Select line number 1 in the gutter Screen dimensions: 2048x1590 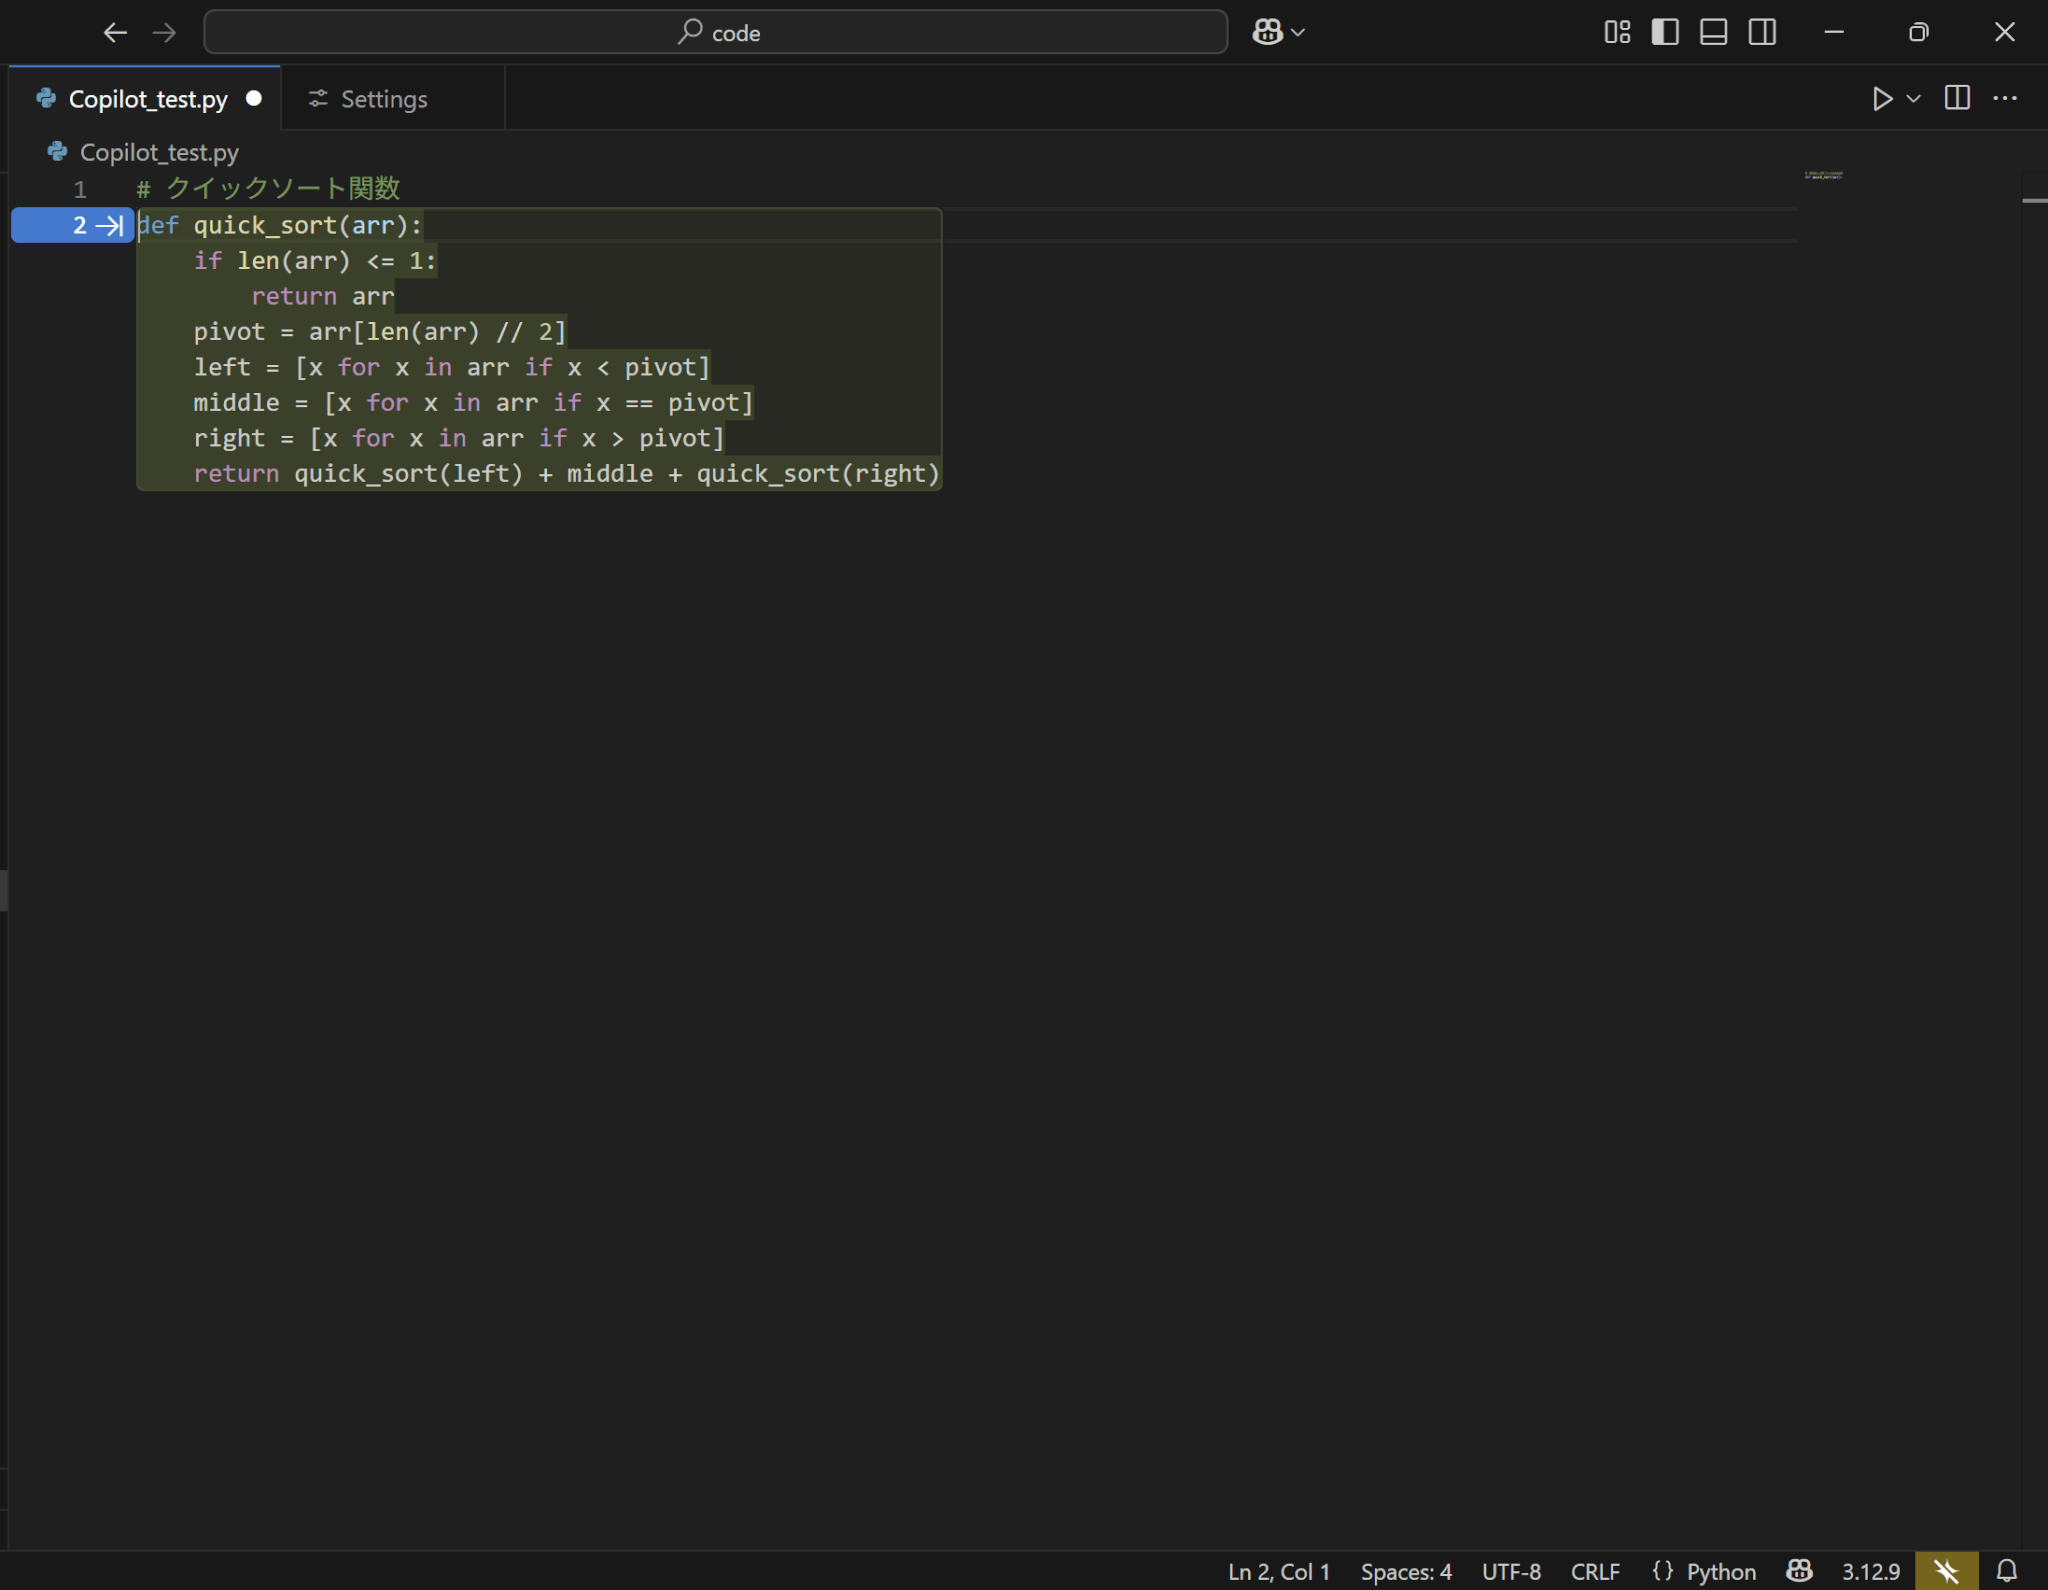pyautogui.click(x=80, y=189)
